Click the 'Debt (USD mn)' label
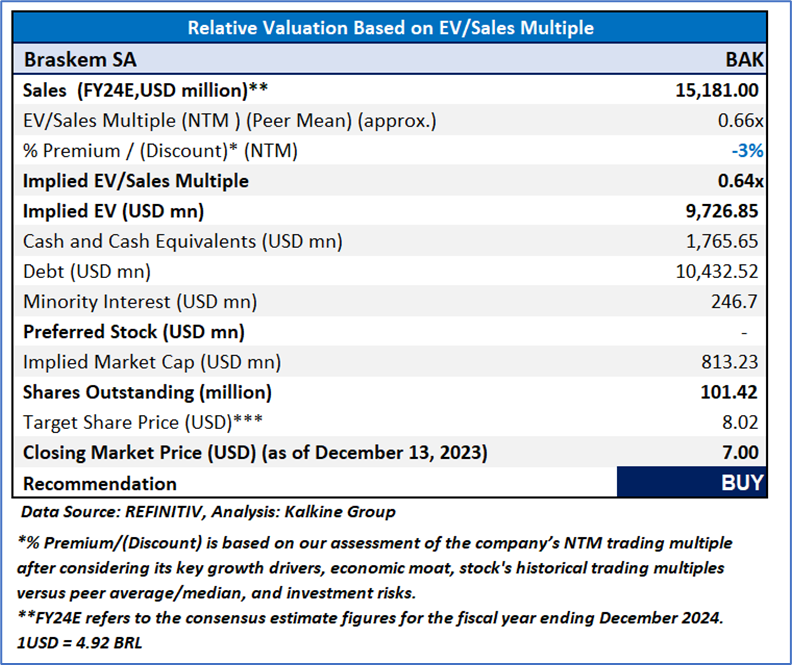The height and width of the screenshot is (665, 792). click(x=87, y=272)
